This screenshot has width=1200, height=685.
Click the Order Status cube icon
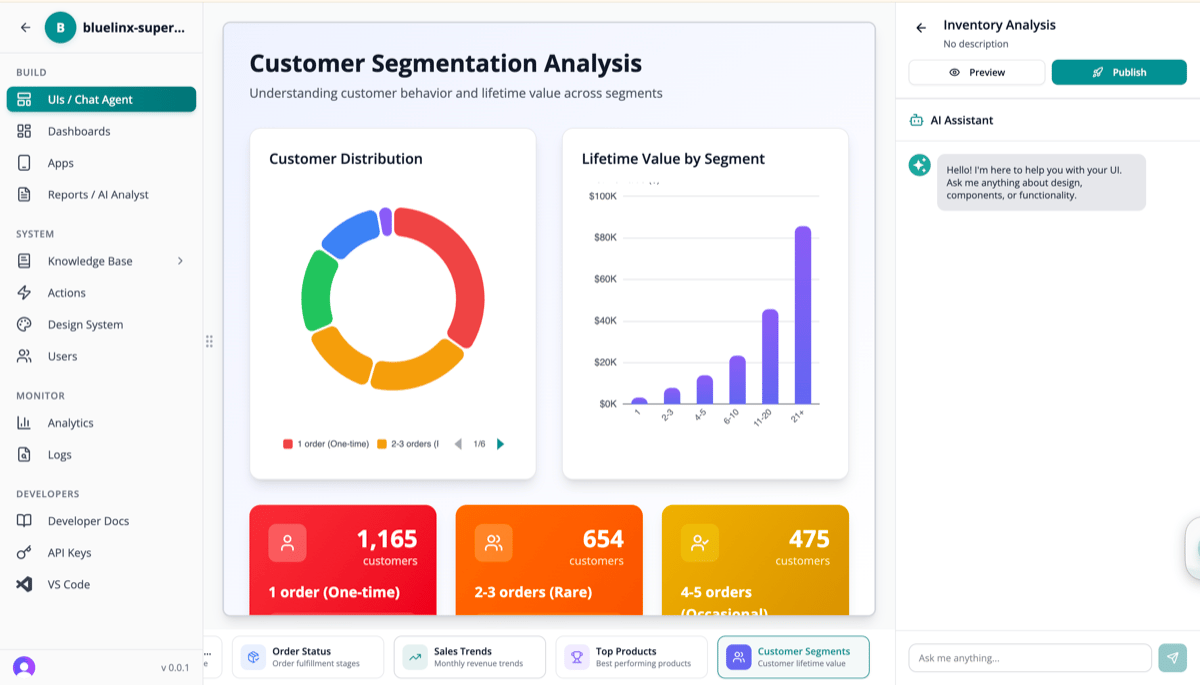[x=253, y=657]
